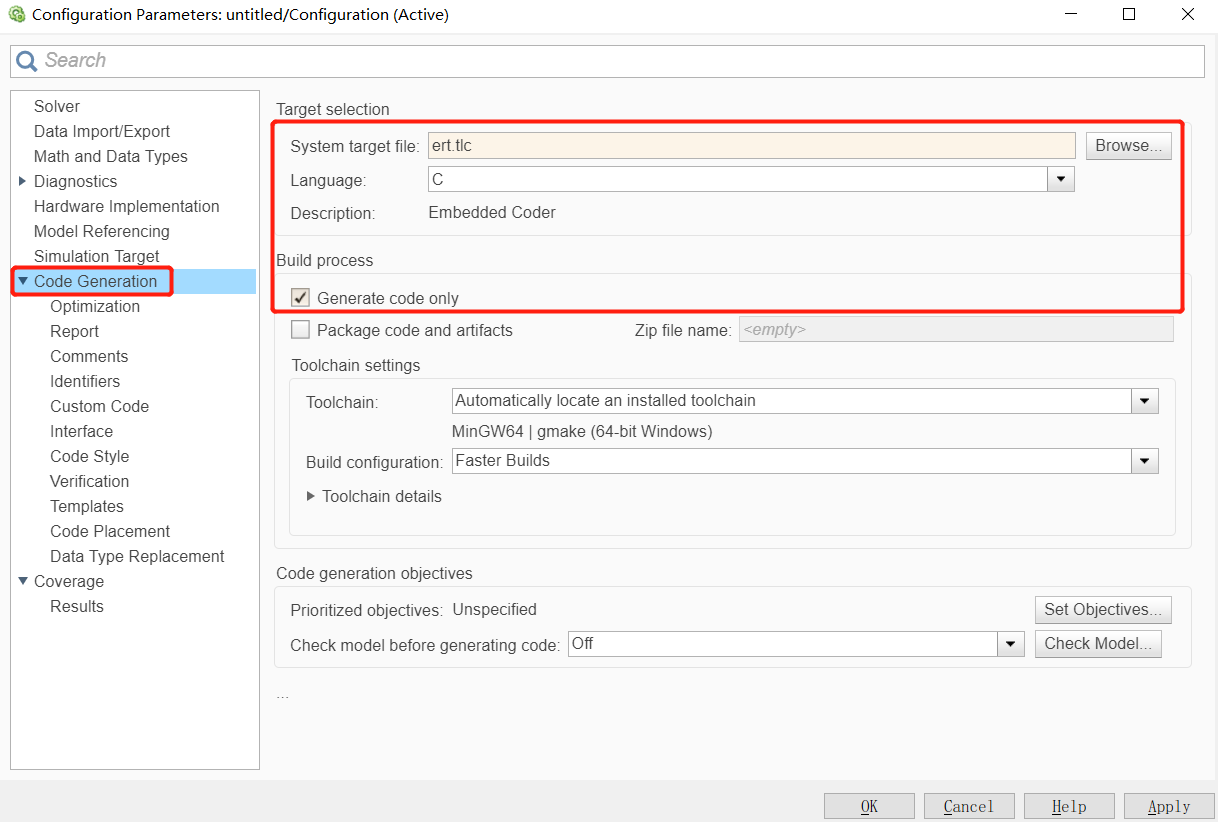Open the Code Style subpane
The height and width of the screenshot is (822, 1218).
pos(90,456)
